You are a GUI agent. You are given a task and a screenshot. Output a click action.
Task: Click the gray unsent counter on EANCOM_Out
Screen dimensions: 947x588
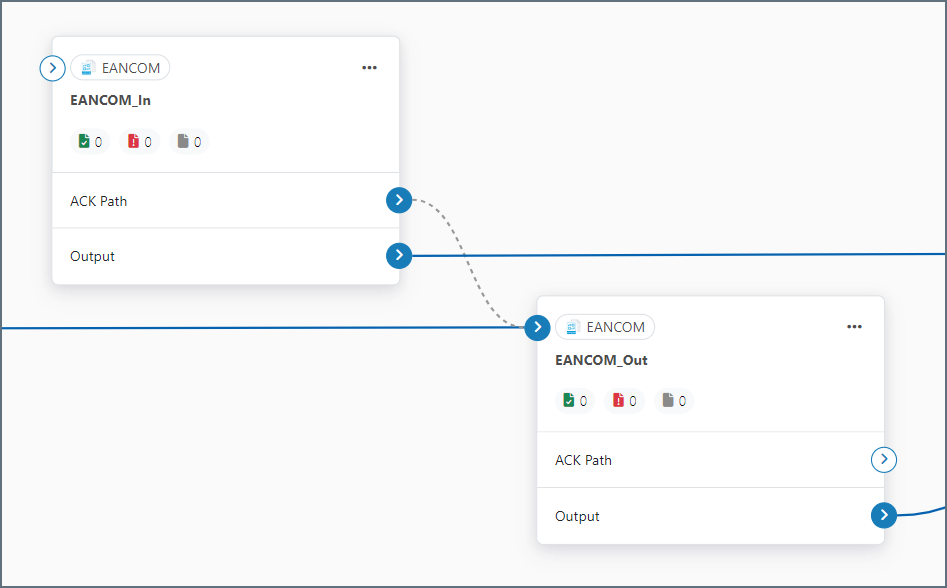pos(674,401)
